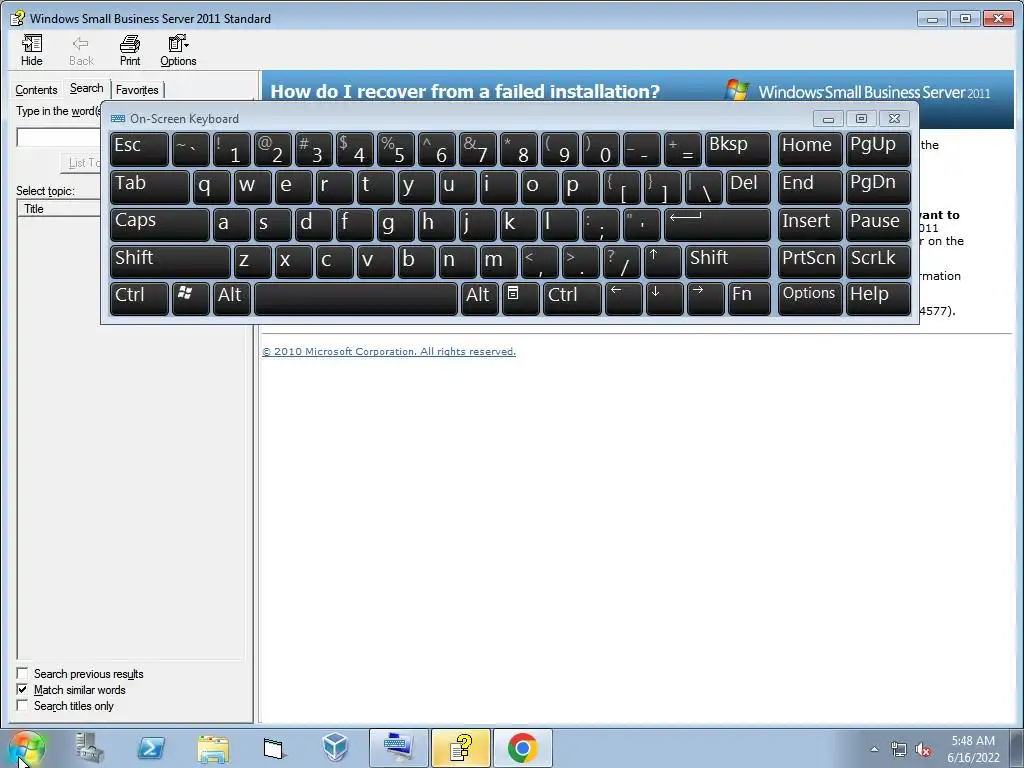The image size is (1024, 768).
Task: Click the spacebar on On-Screen Keyboard
Action: [x=356, y=298]
